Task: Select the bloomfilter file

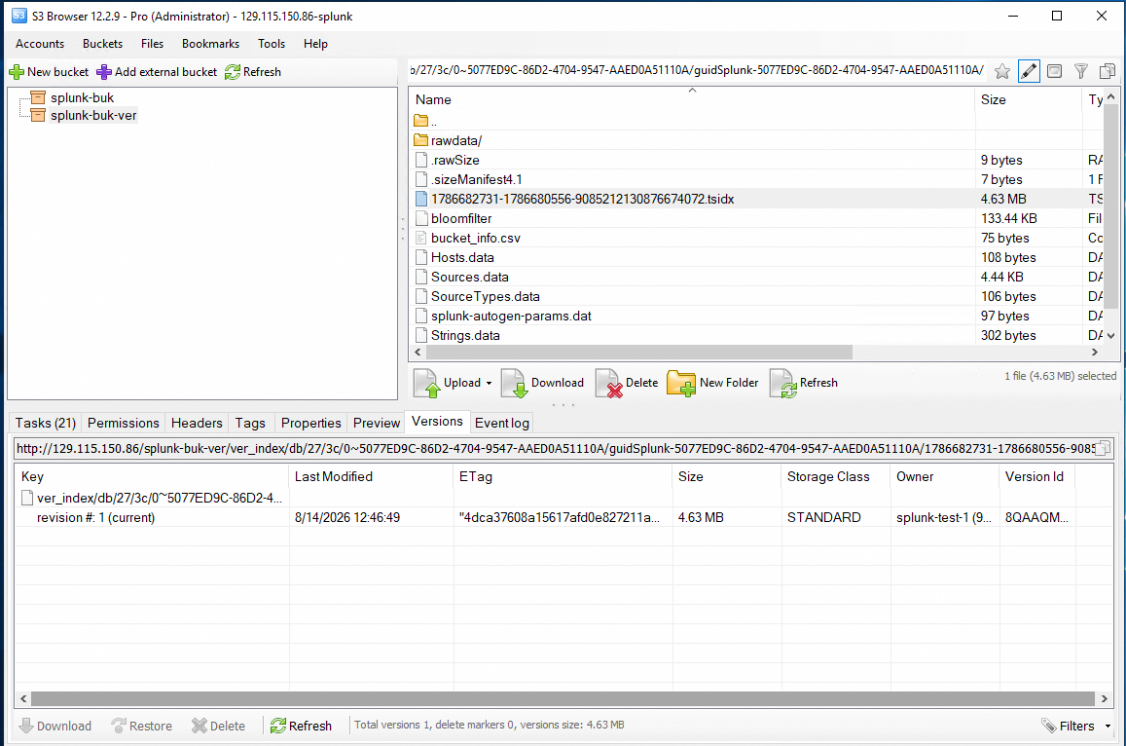Action: pyautogui.click(x=453, y=218)
